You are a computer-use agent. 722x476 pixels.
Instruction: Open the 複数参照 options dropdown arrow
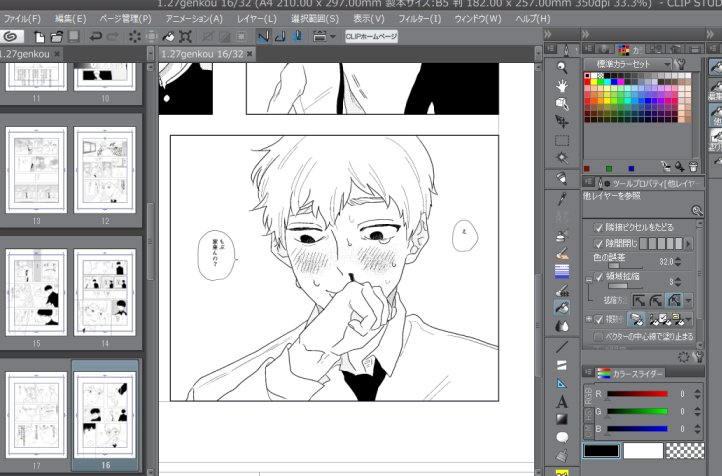[x=688, y=319]
